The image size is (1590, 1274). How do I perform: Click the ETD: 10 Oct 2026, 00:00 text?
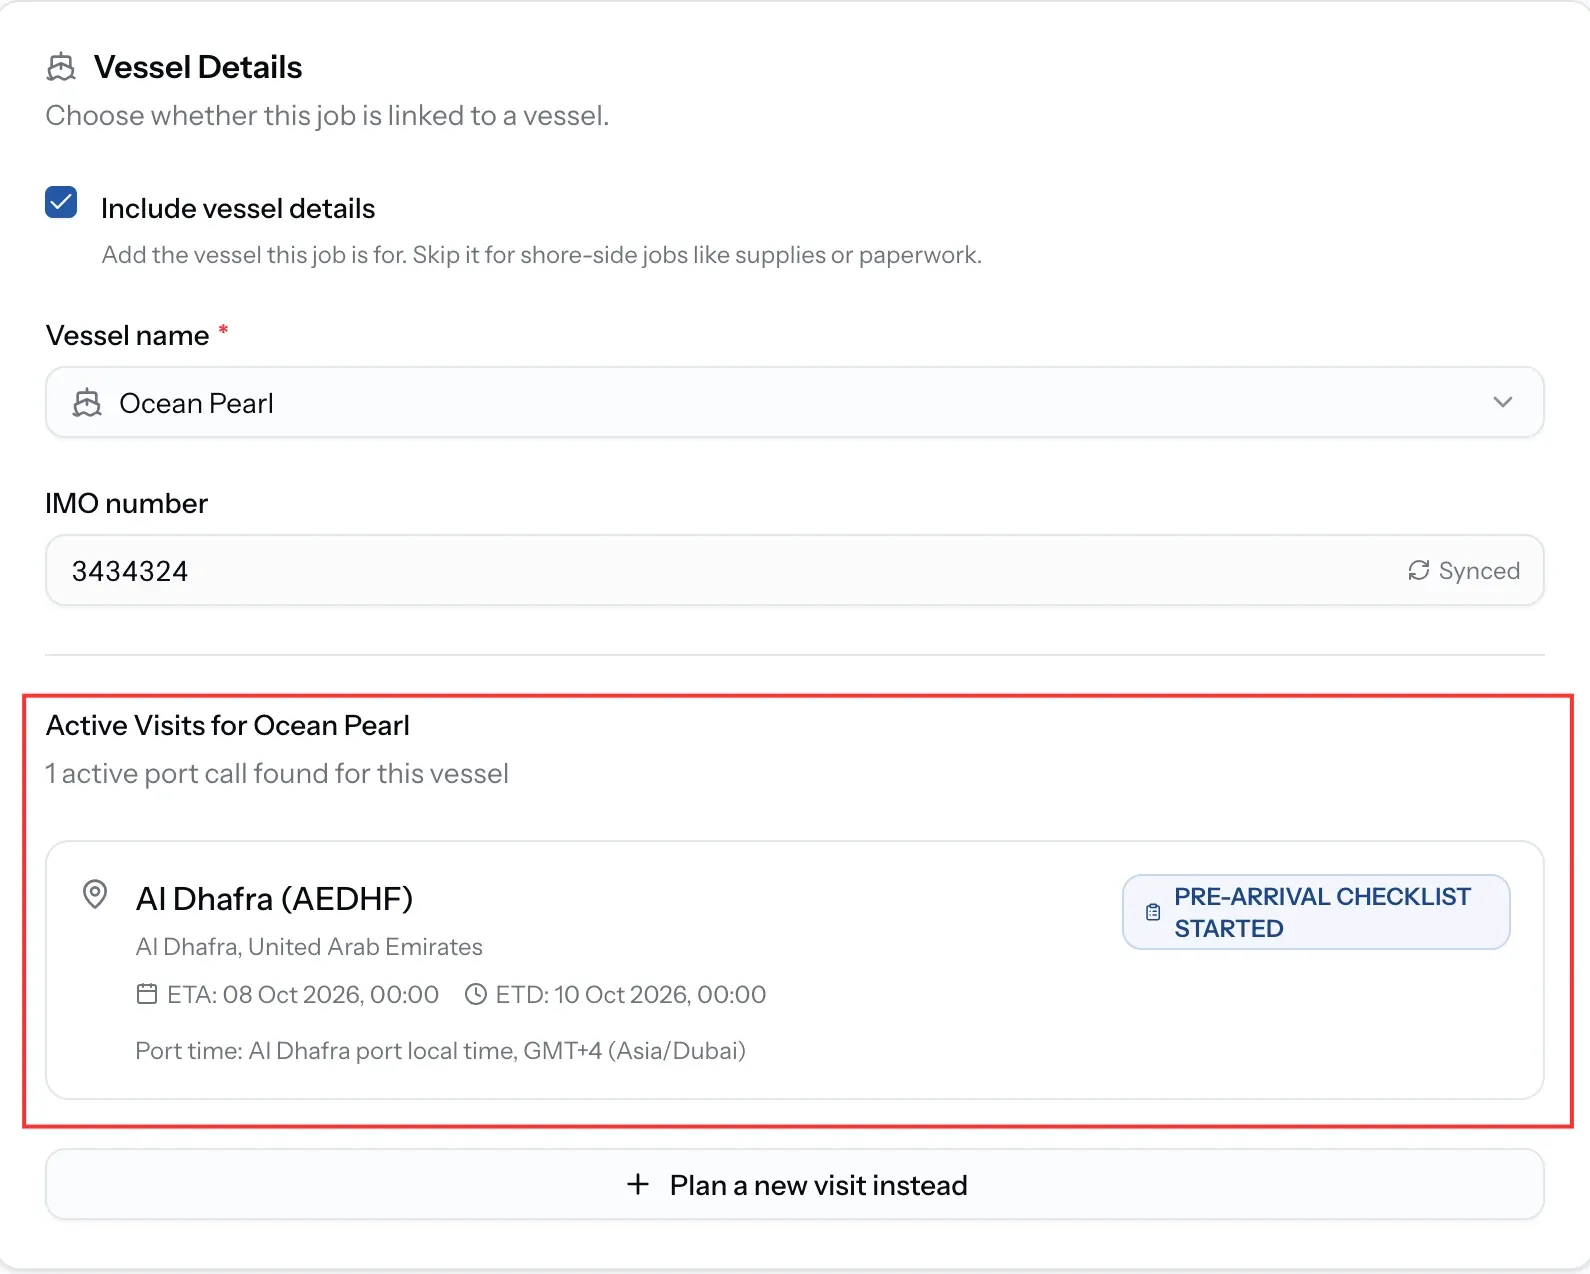click(x=631, y=994)
